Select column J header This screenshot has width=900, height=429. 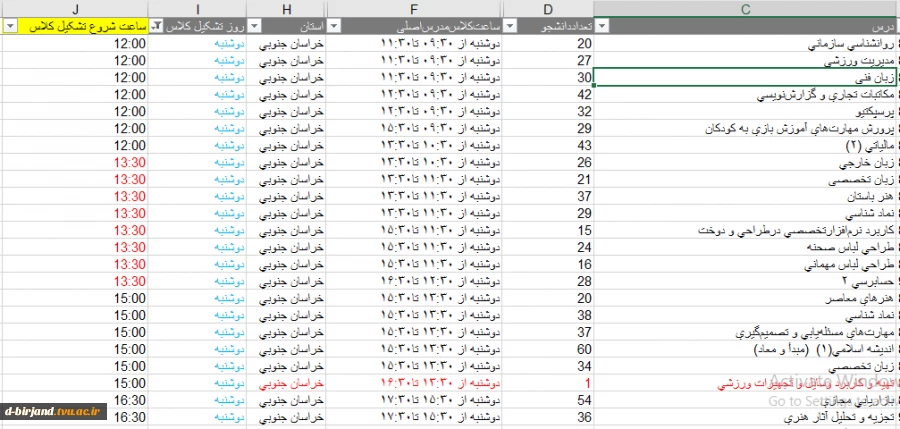(75, 9)
